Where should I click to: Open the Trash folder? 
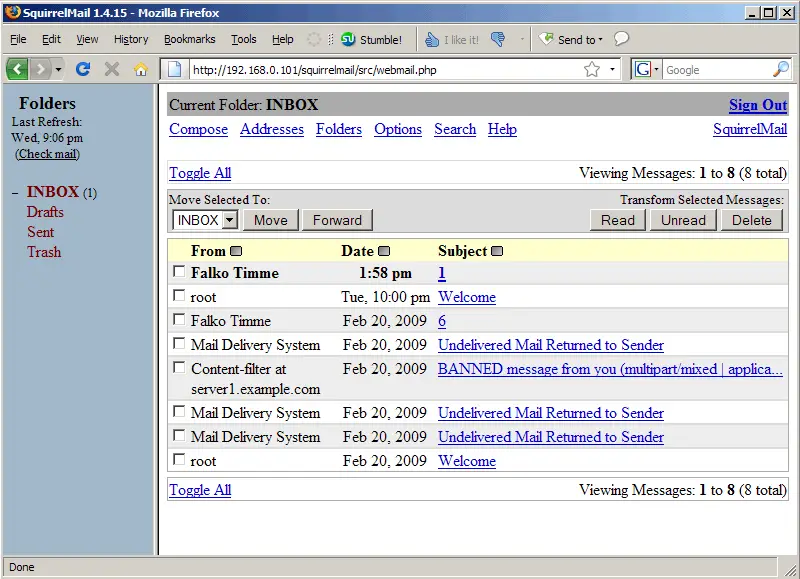point(44,252)
